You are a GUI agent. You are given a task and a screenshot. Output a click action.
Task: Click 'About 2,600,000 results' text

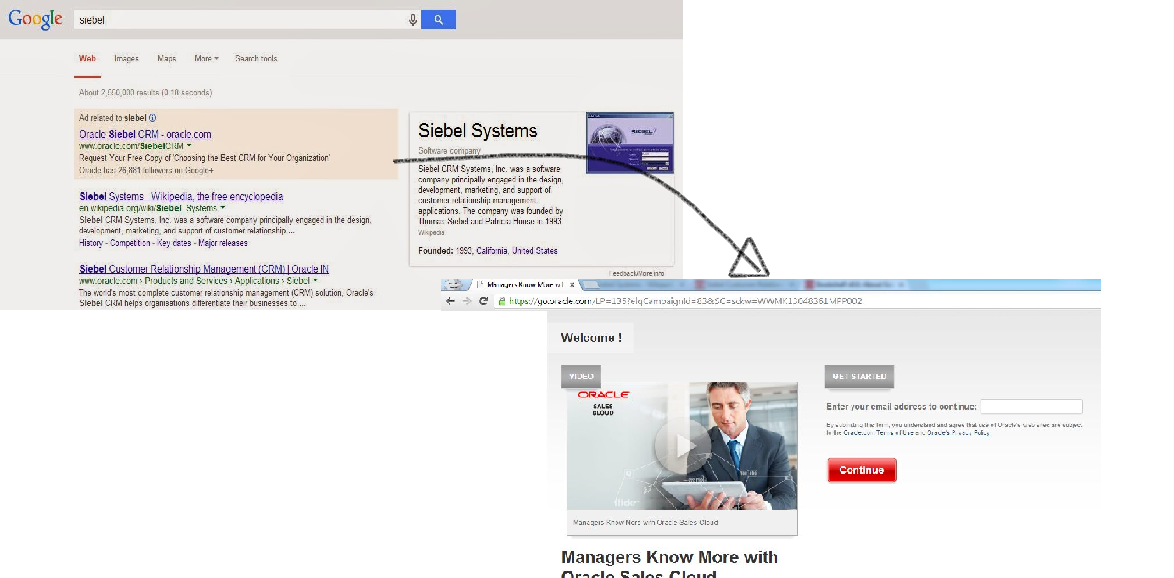(x=145, y=93)
